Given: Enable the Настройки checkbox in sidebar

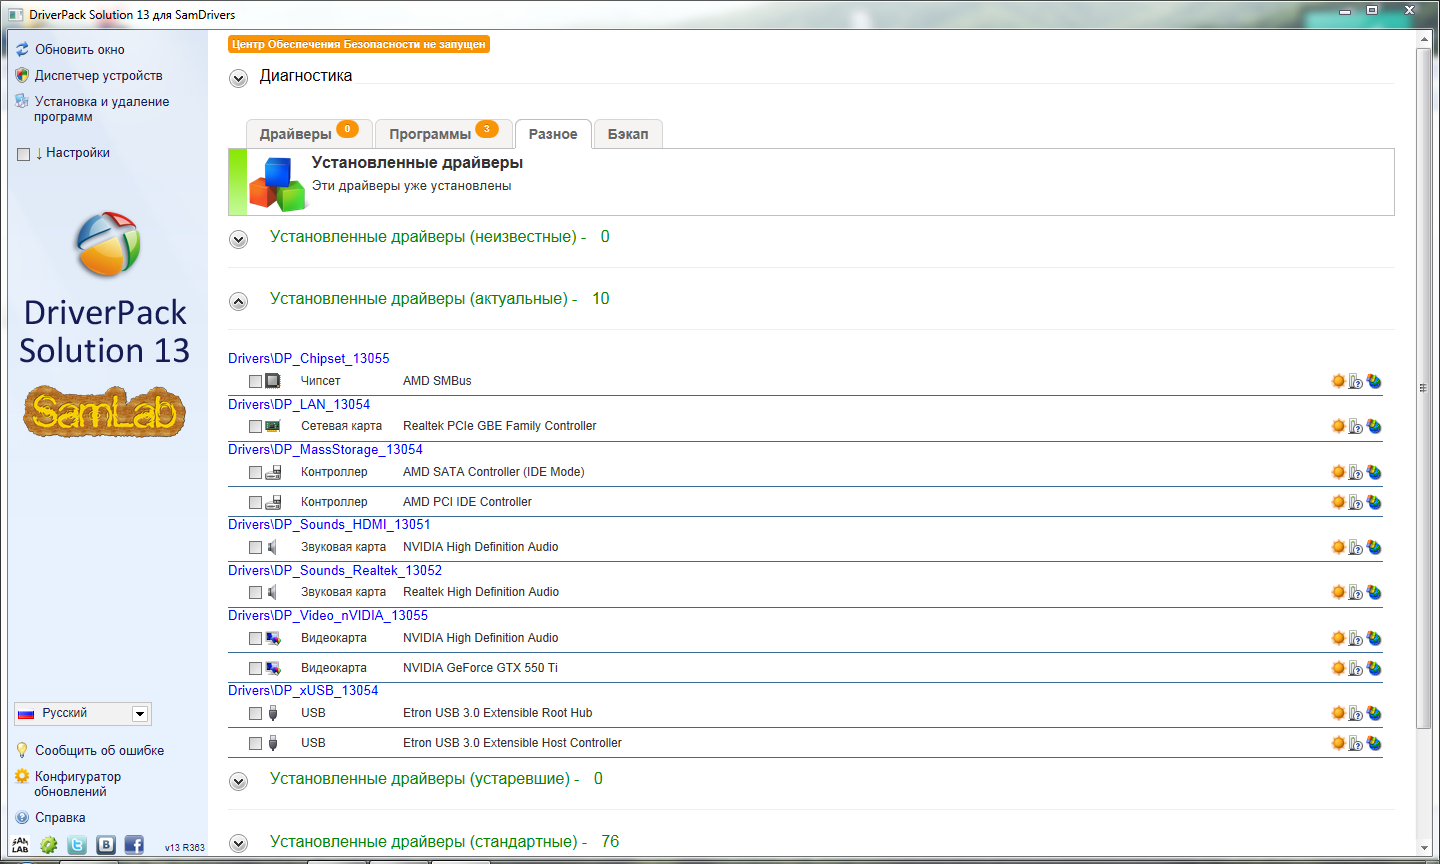Looking at the screenshot, I should [x=24, y=154].
